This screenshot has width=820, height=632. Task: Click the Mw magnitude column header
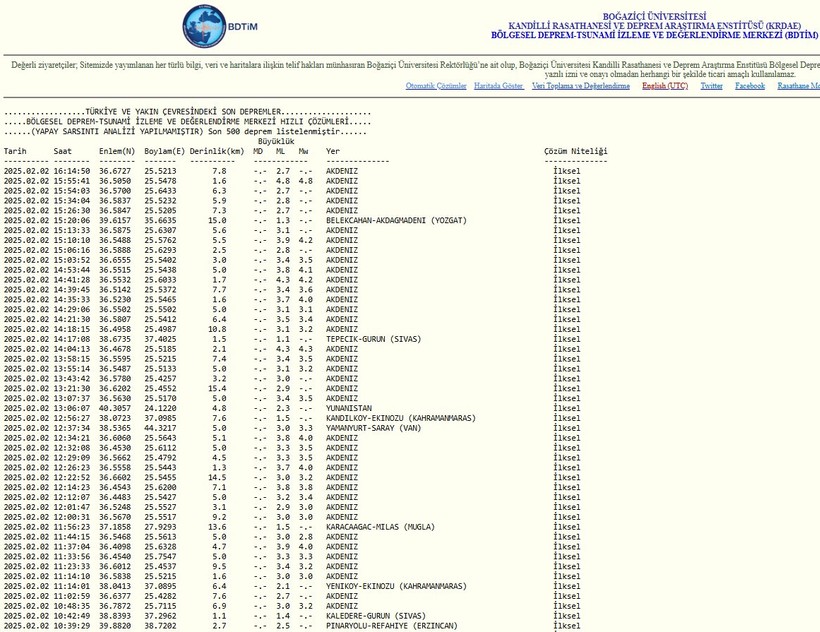point(303,151)
